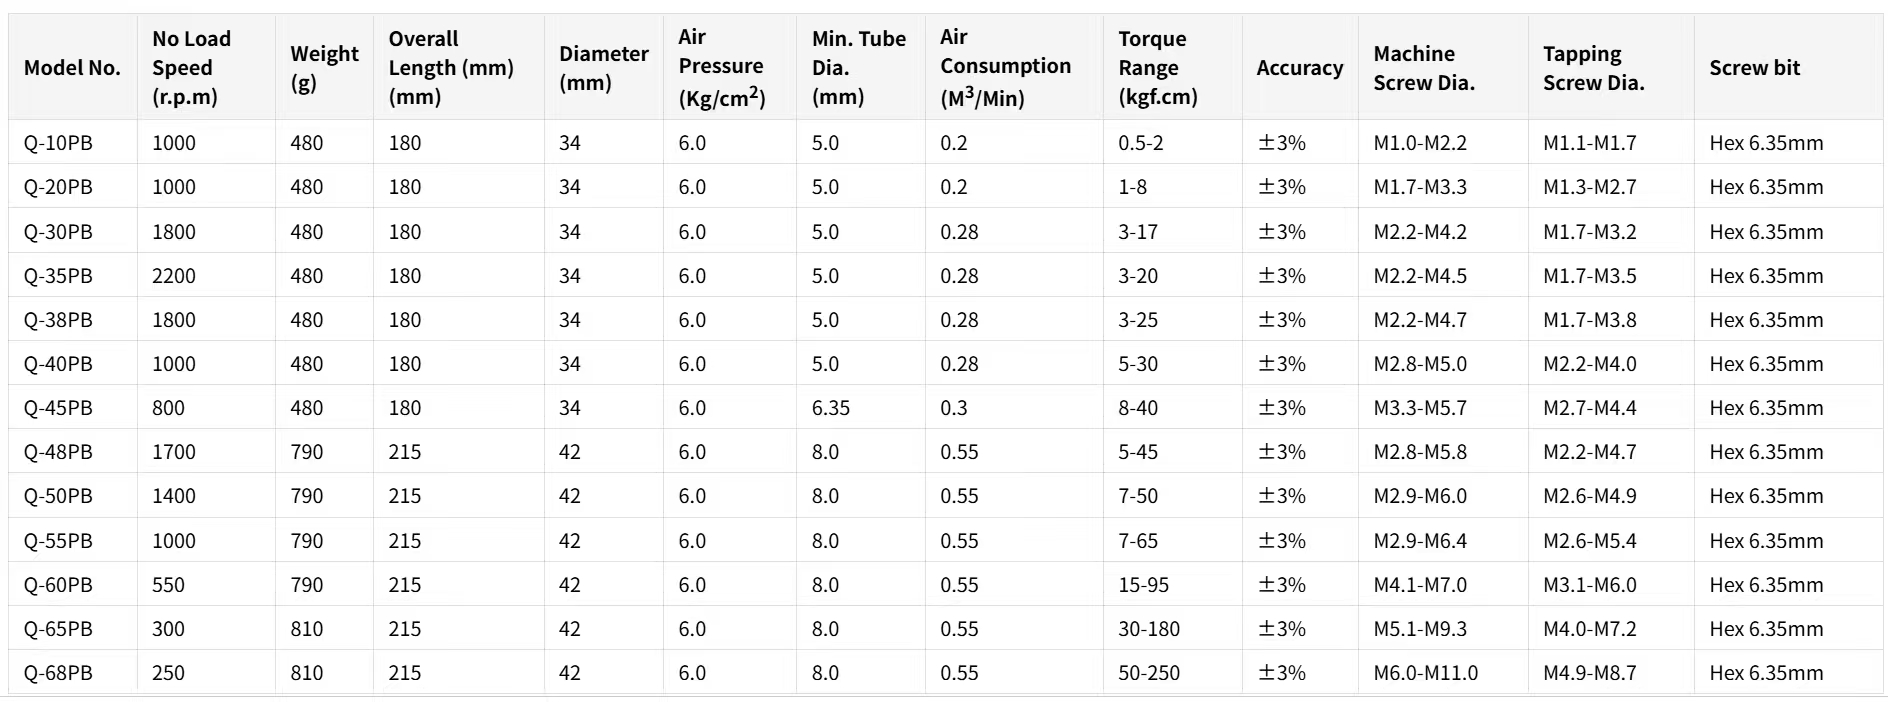This screenshot has width=1888, height=702.
Task: Click the M2.7-M4.4 tapping screw cell
Action: [1589, 408]
